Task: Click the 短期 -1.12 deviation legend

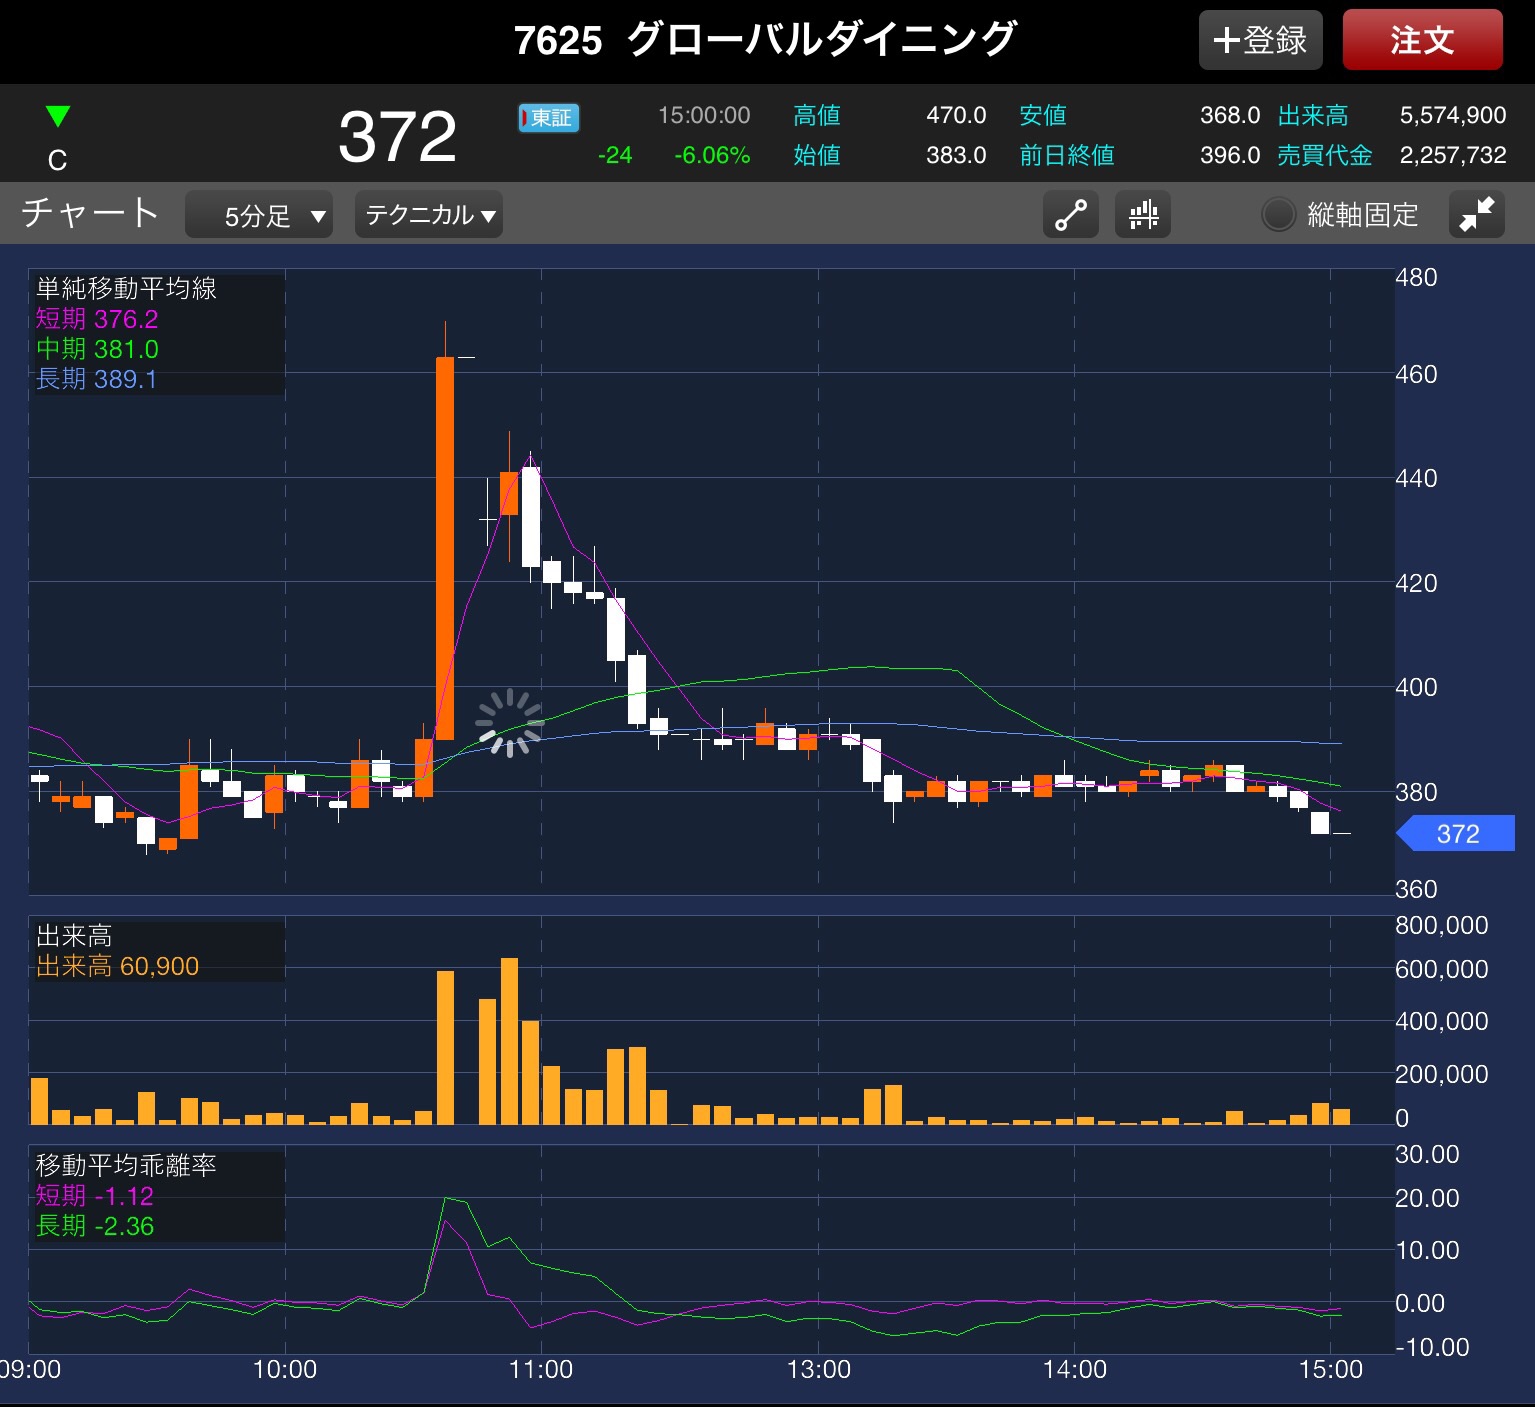Action: point(95,1196)
